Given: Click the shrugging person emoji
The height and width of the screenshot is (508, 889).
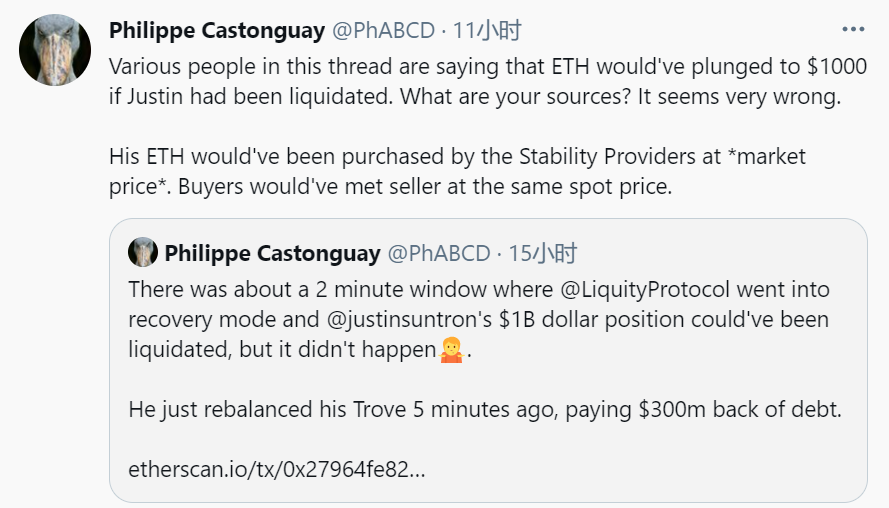Looking at the screenshot, I should click(451, 350).
